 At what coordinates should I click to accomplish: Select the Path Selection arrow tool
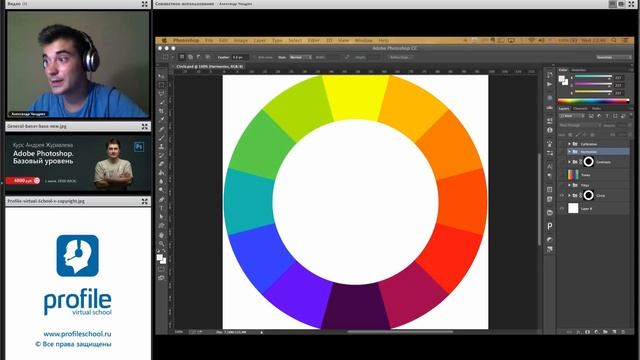pyautogui.click(x=162, y=217)
